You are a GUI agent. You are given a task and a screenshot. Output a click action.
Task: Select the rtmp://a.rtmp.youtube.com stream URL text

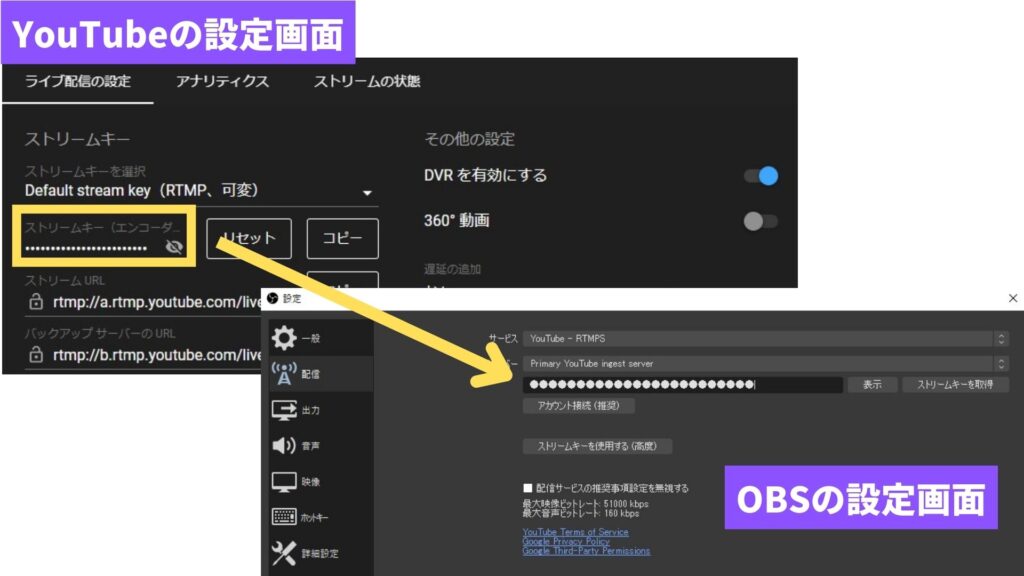coord(157,302)
